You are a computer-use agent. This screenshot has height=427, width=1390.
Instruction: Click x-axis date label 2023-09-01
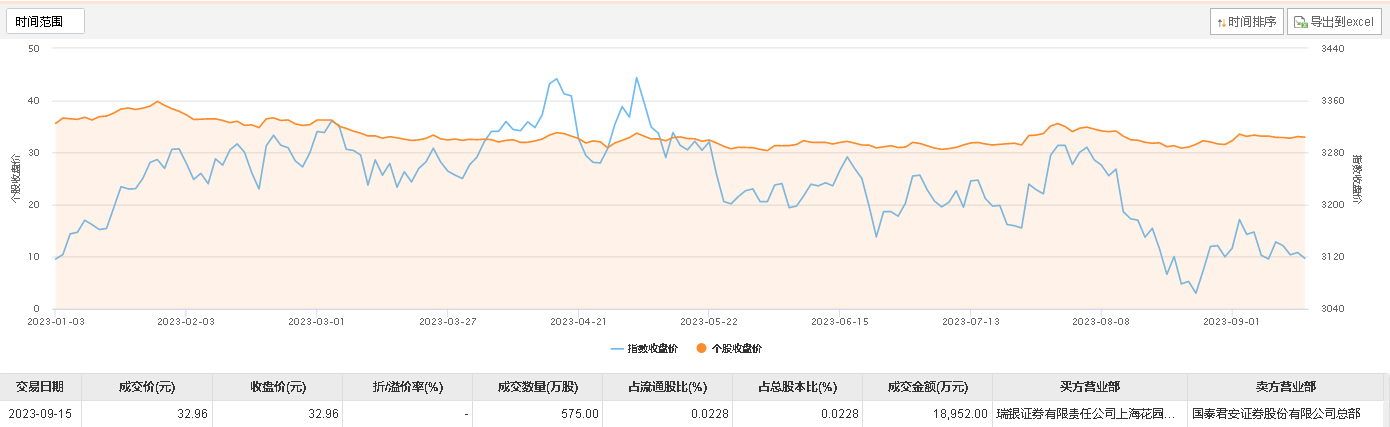(1231, 322)
